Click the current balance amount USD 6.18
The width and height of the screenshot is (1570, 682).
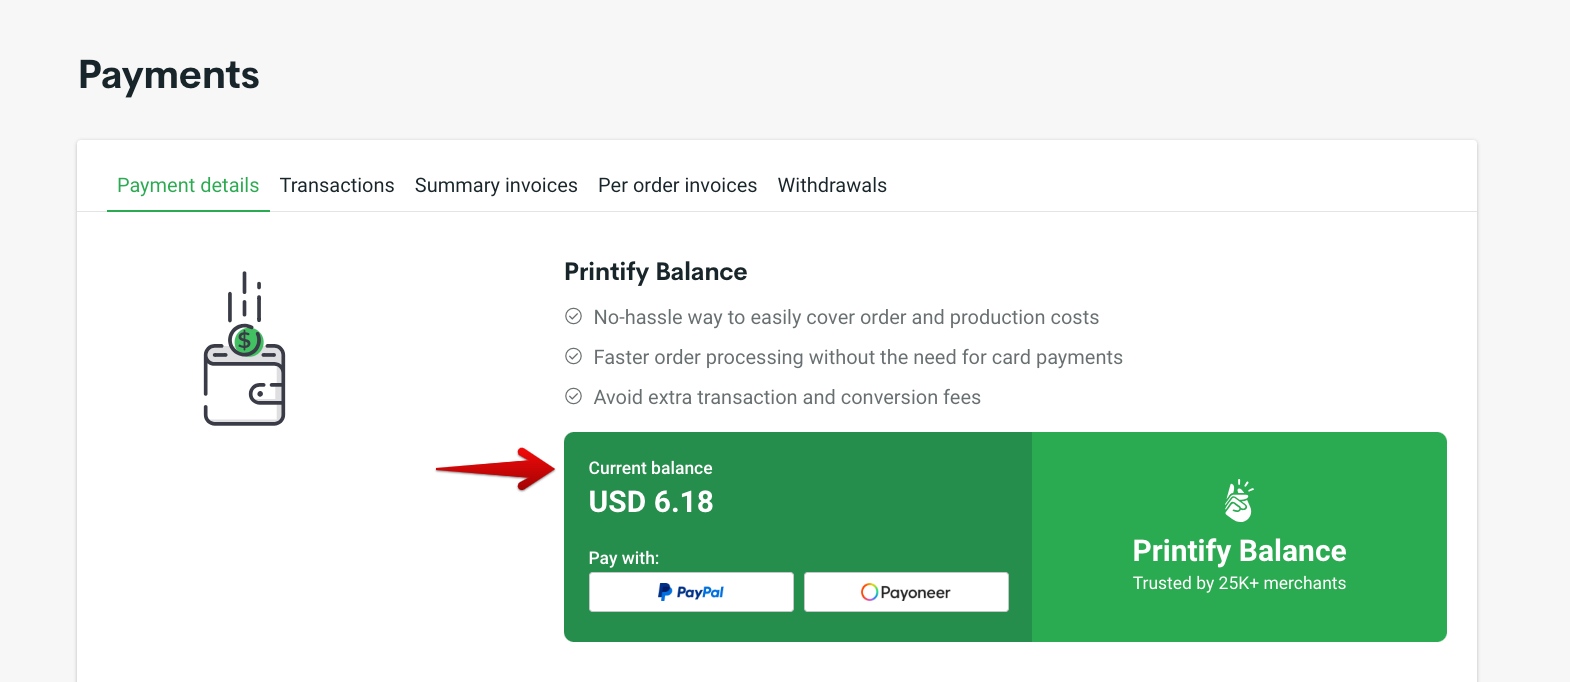pos(650,502)
